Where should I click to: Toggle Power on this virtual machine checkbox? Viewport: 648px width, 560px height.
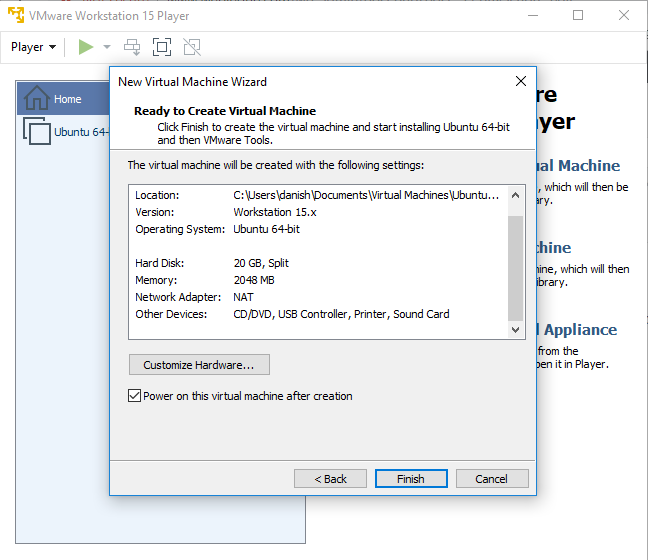(x=134, y=396)
